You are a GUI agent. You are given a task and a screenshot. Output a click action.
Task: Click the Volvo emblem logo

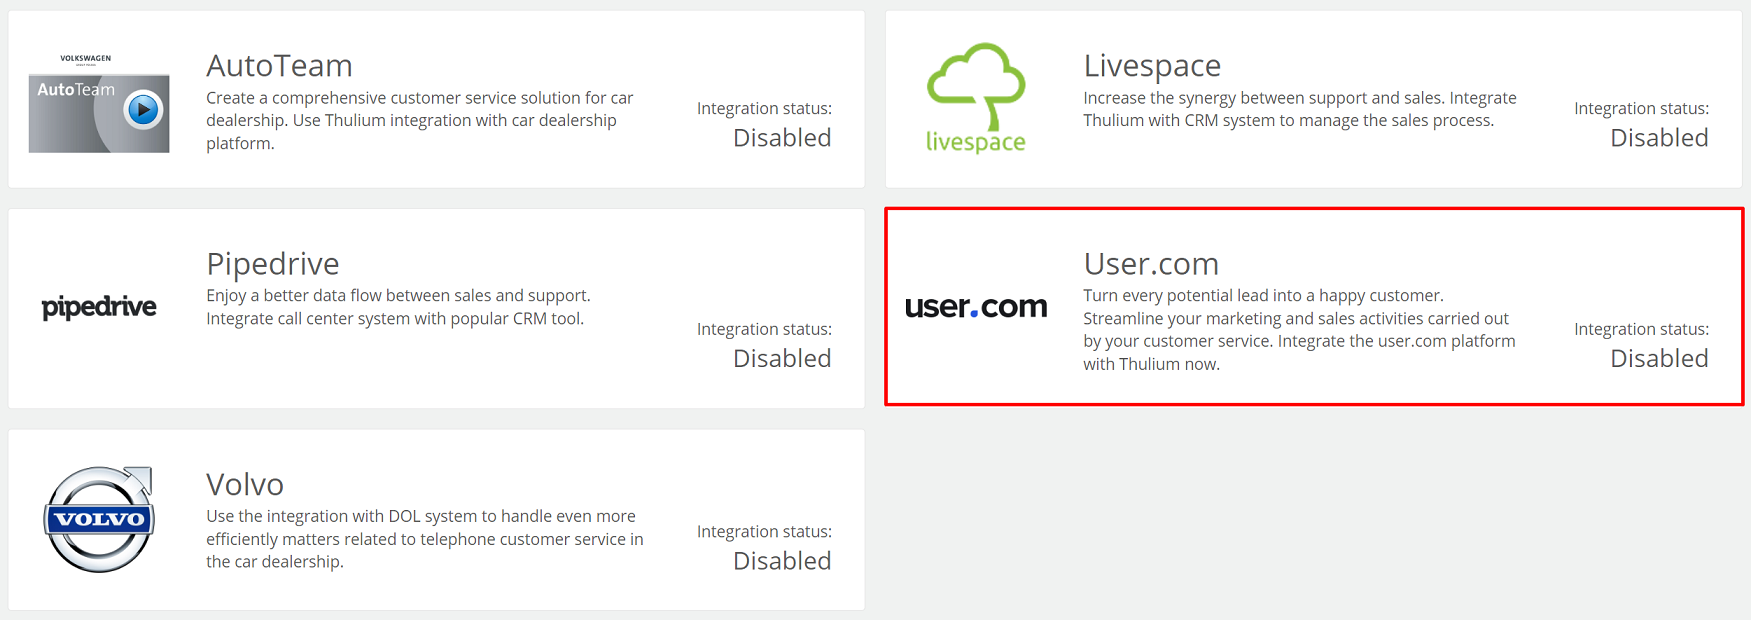click(99, 519)
